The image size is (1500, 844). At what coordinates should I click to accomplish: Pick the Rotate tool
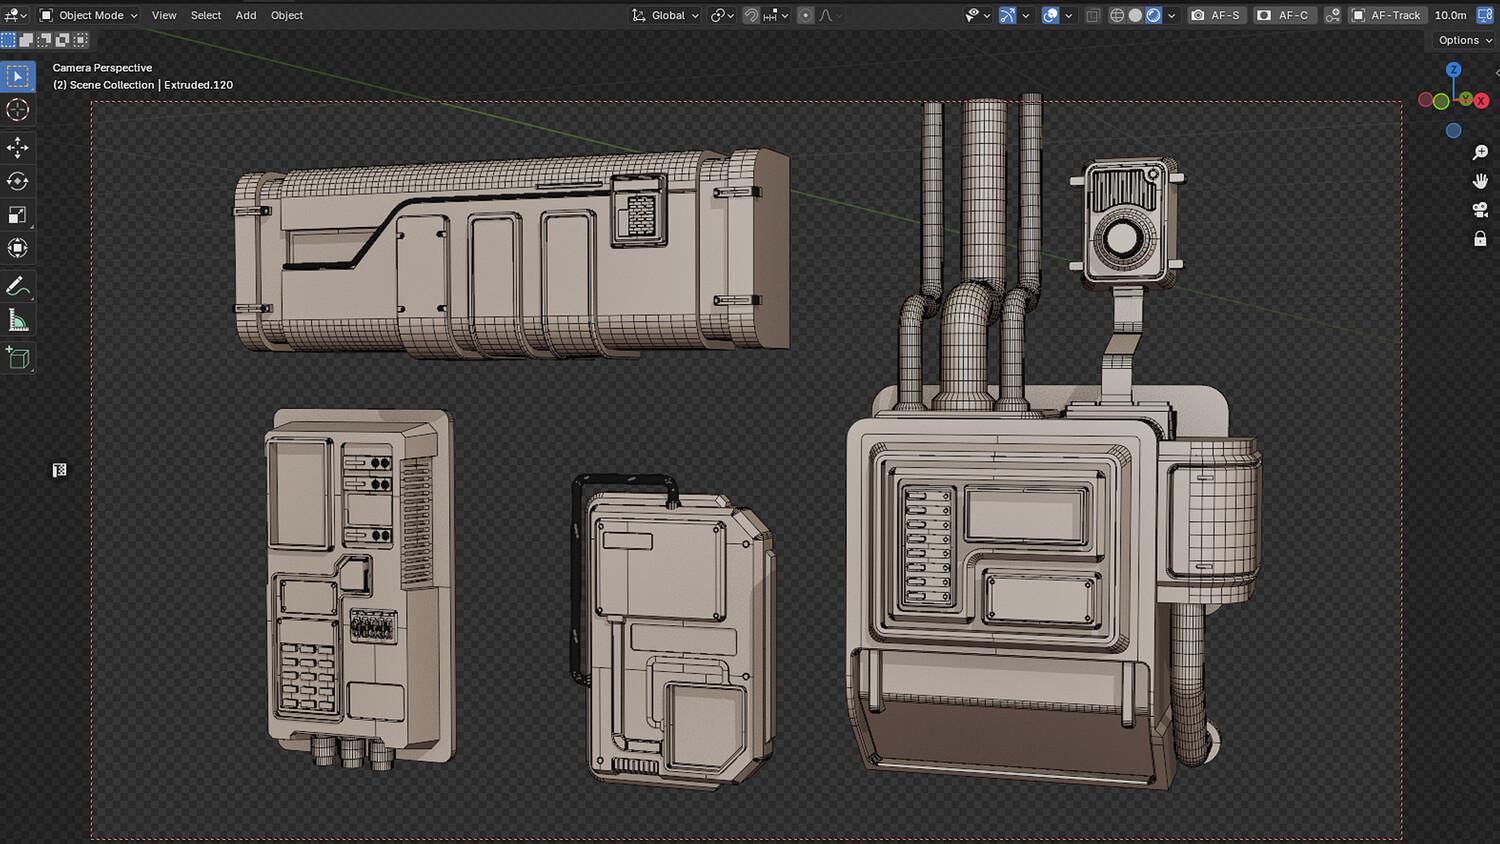tap(18, 181)
